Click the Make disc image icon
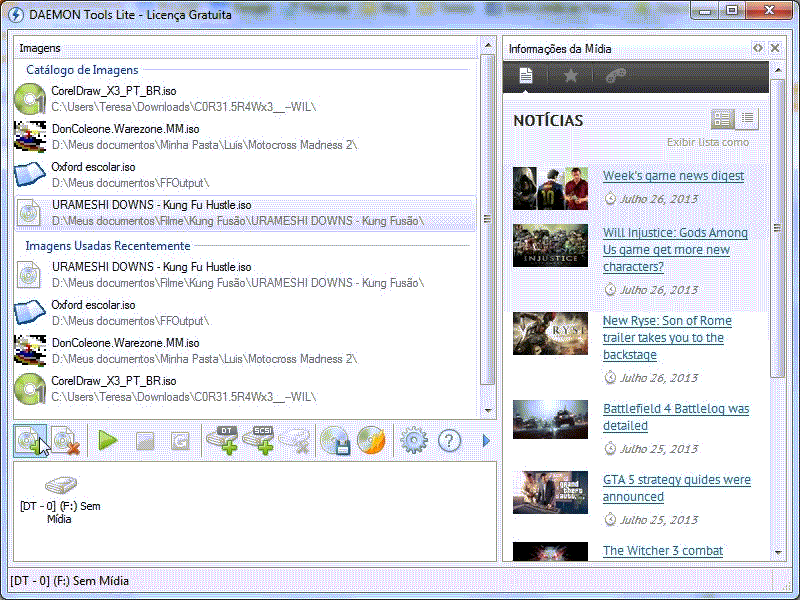The width and height of the screenshot is (800, 600). tap(335, 440)
